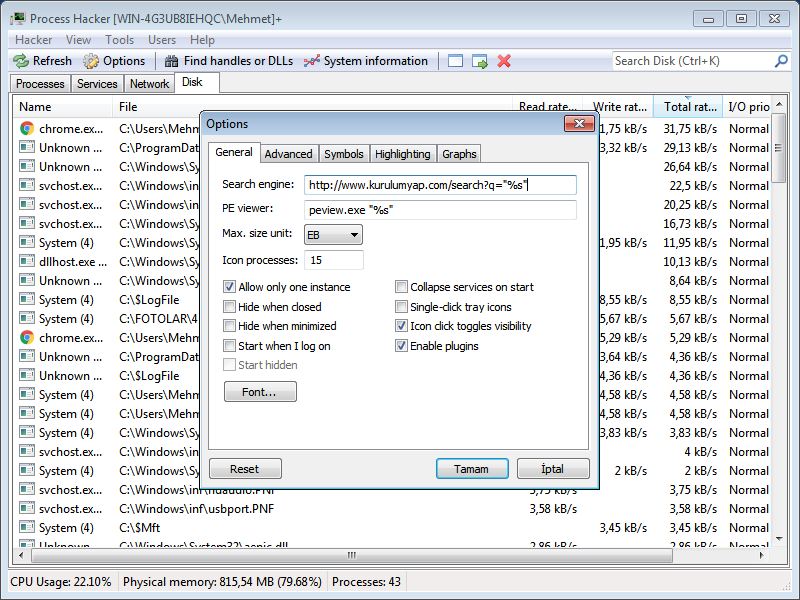Uncheck Allow only one instance
The height and width of the screenshot is (600, 800).
[230, 287]
